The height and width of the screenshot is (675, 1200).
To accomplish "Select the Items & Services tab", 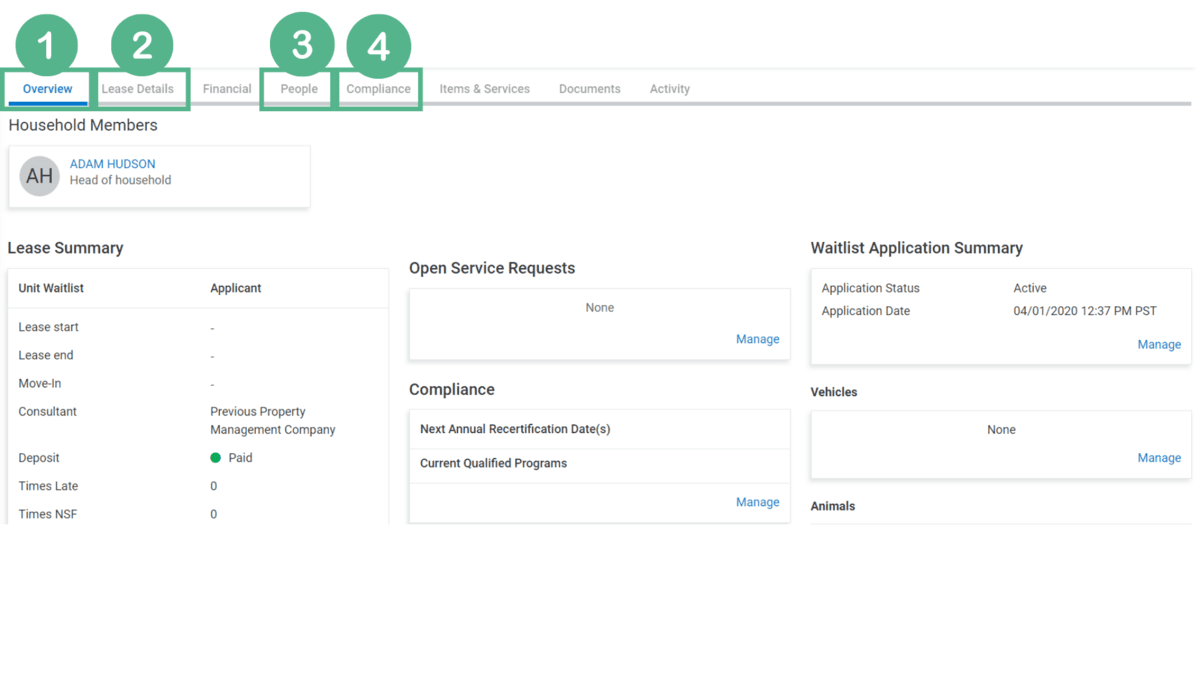I will click(x=484, y=89).
